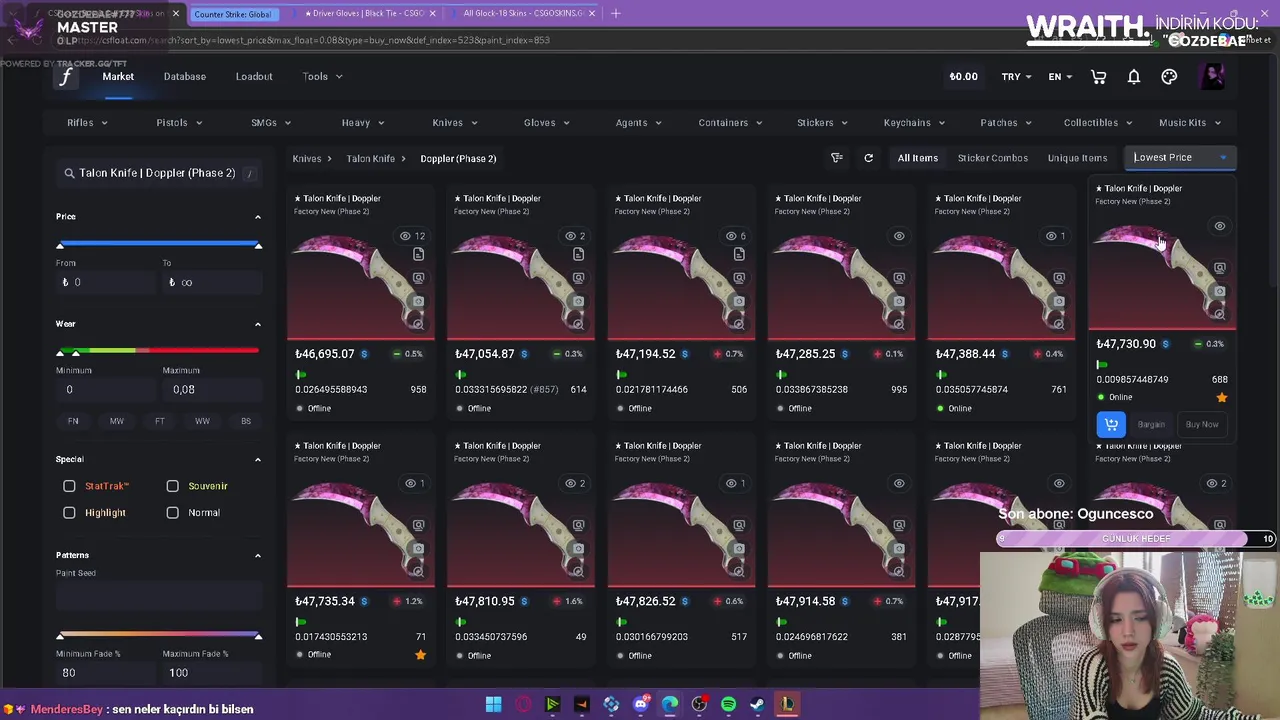Open the shopping cart in the header
The image size is (1280, 720).
(x=1099, y=77)
